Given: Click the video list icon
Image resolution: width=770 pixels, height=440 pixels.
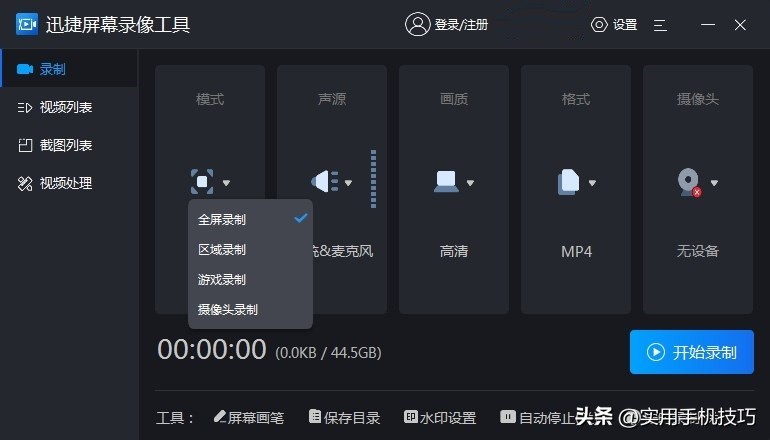Looking at the screenshot, I should (x=25, y=107).
